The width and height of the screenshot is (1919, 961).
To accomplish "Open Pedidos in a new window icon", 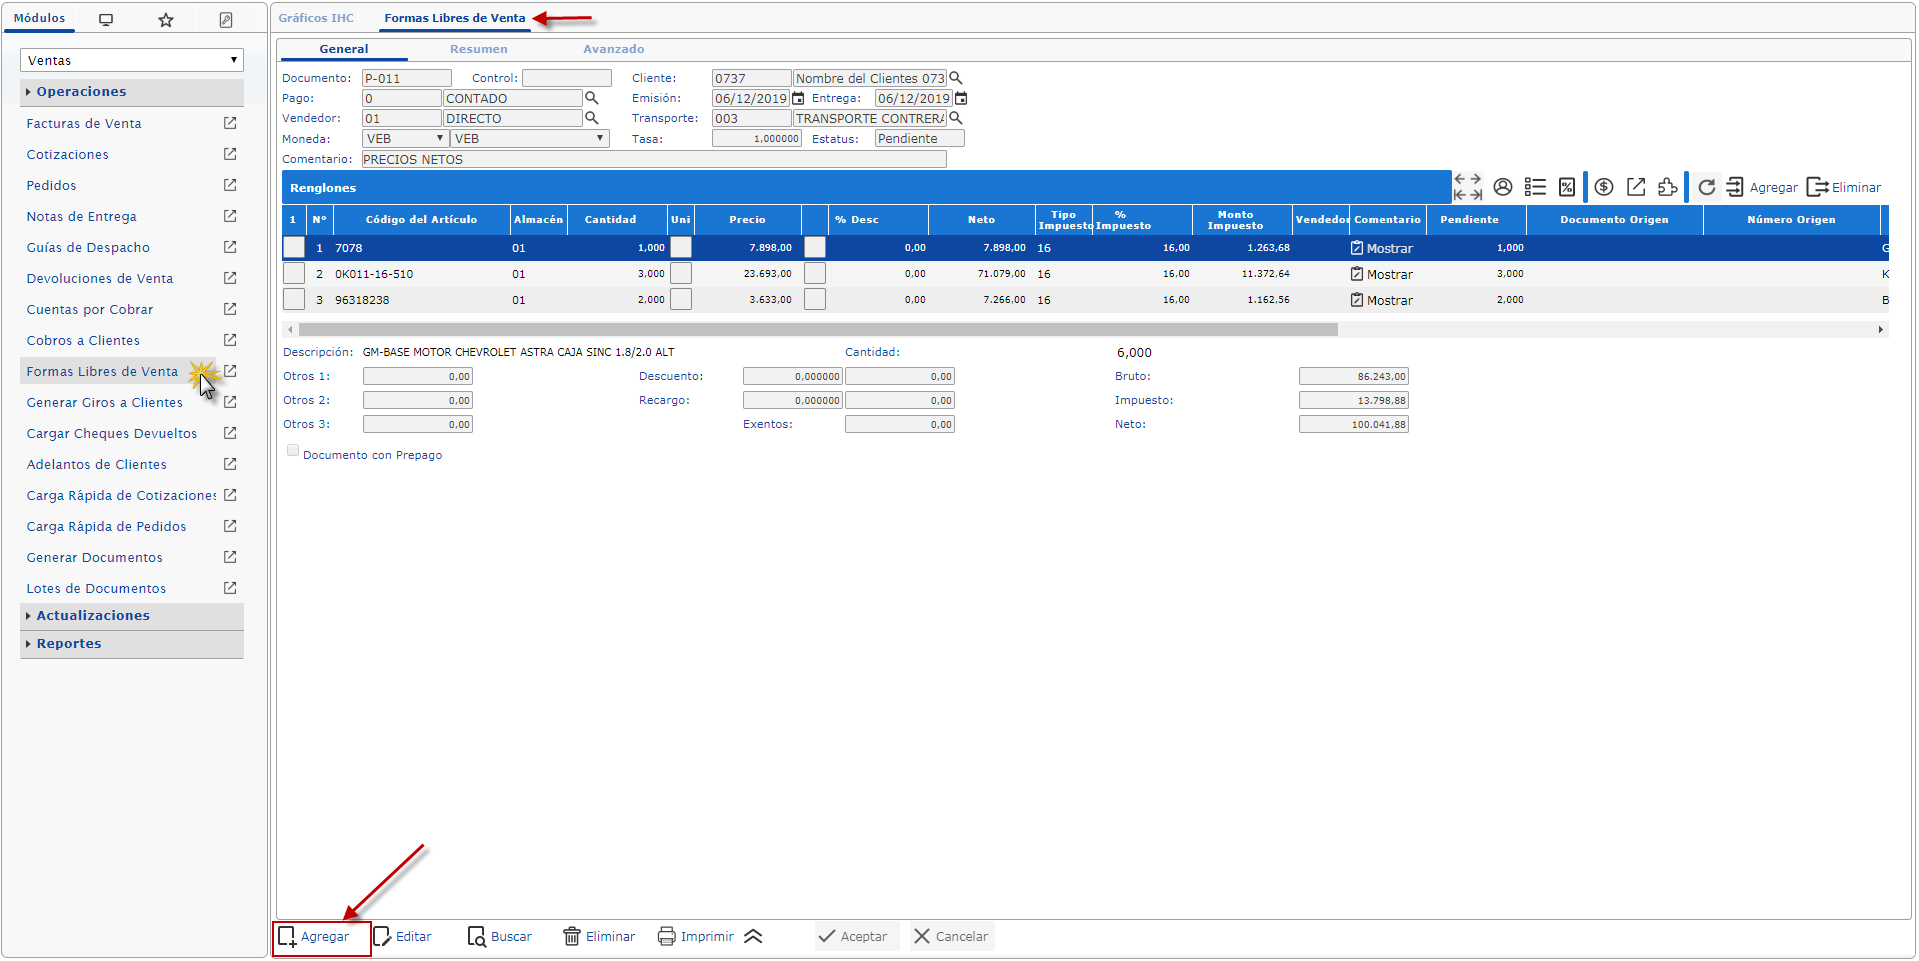I will pyautogui.click(x=230, y=185).
